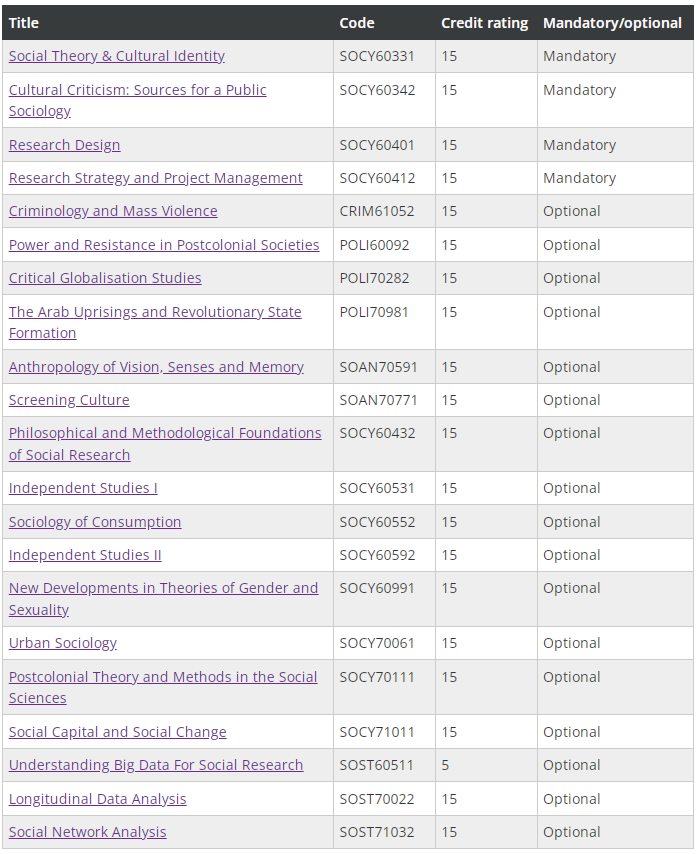Click Understanding Big Data For Social Research

click(156, 765)
